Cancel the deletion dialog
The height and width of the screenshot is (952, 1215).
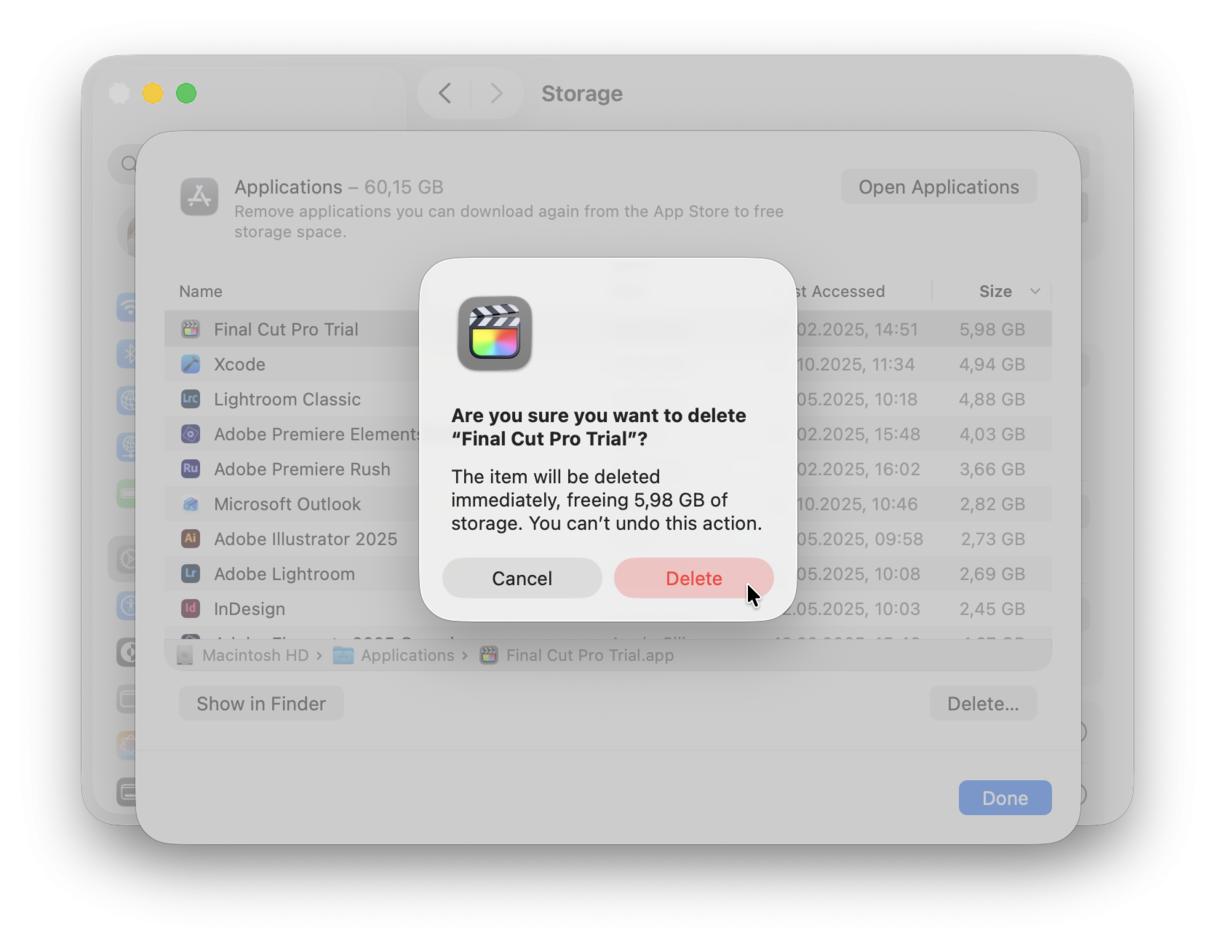pos(521,578)
